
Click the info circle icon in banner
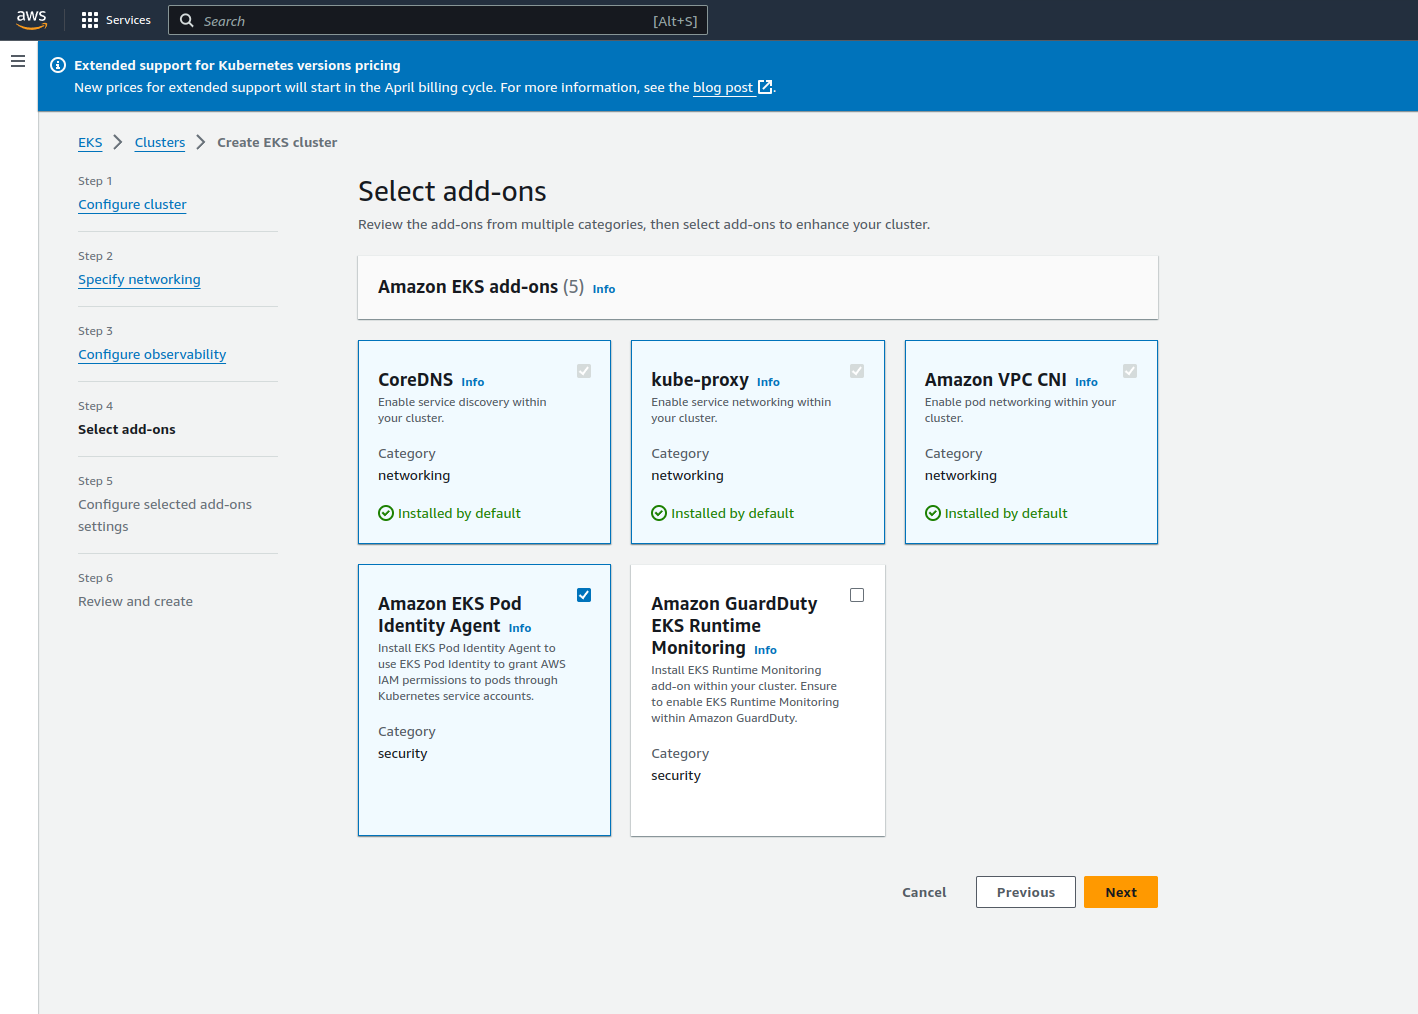point(58,65)
